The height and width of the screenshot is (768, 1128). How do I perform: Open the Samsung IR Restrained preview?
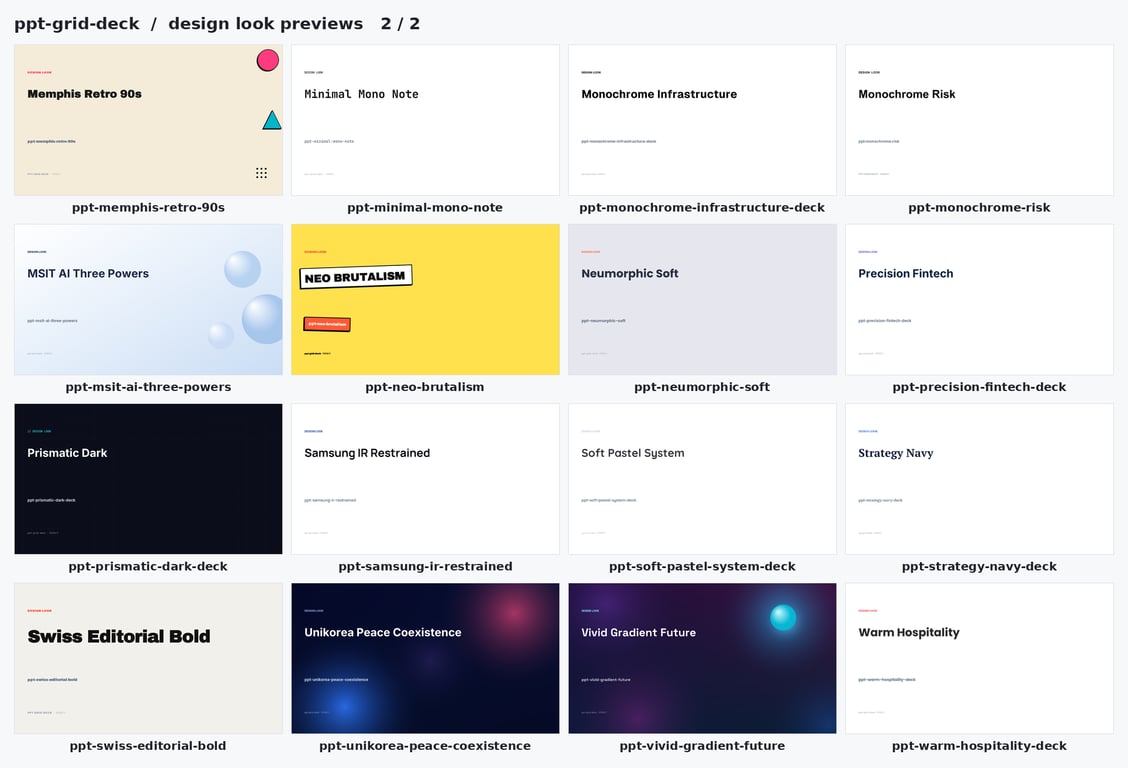point(425,479)
